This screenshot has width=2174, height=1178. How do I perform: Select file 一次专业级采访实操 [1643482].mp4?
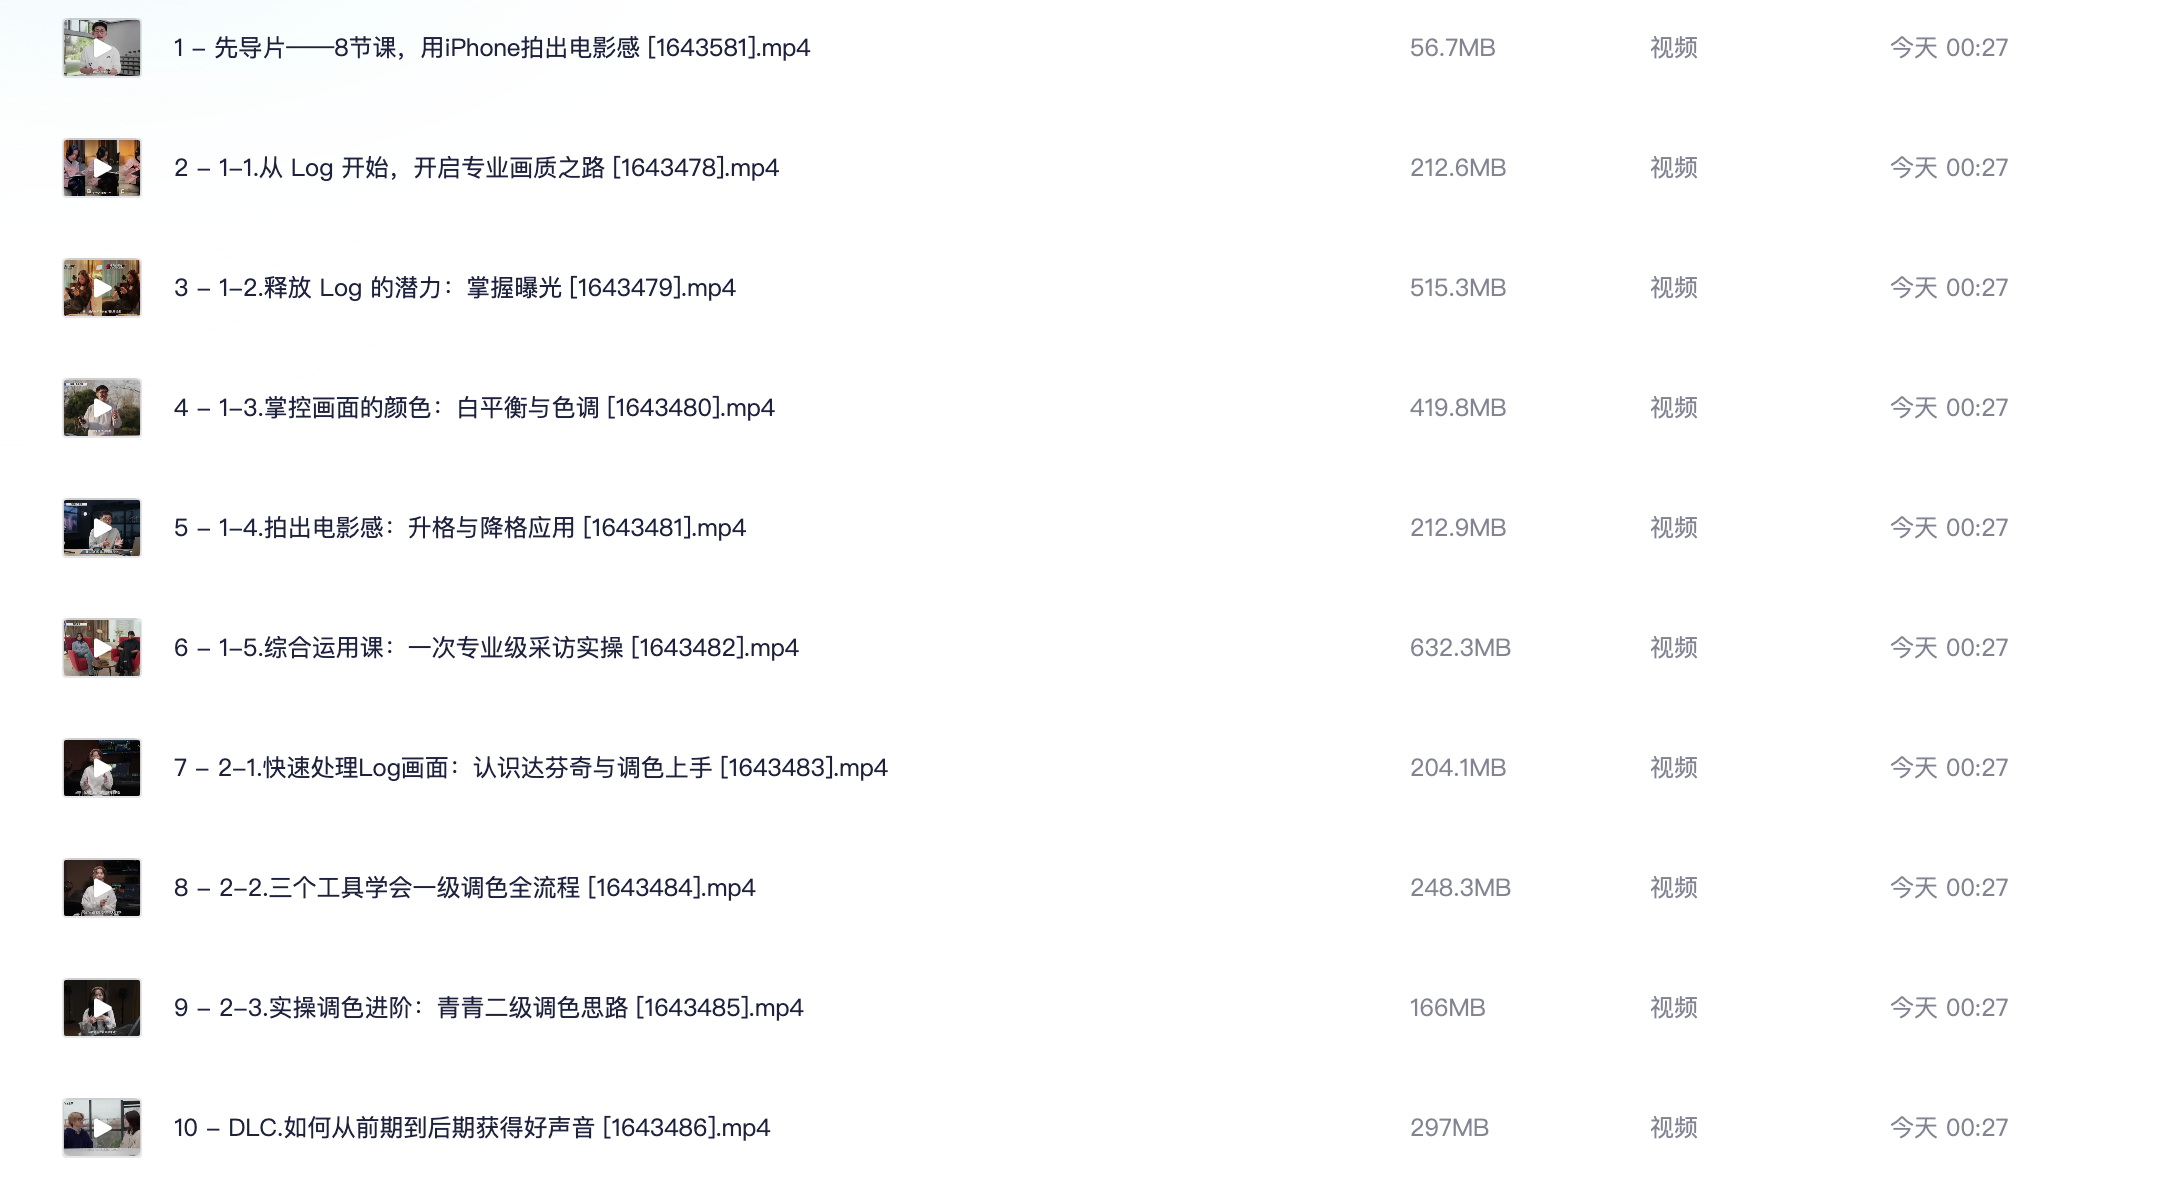point(486,648)
